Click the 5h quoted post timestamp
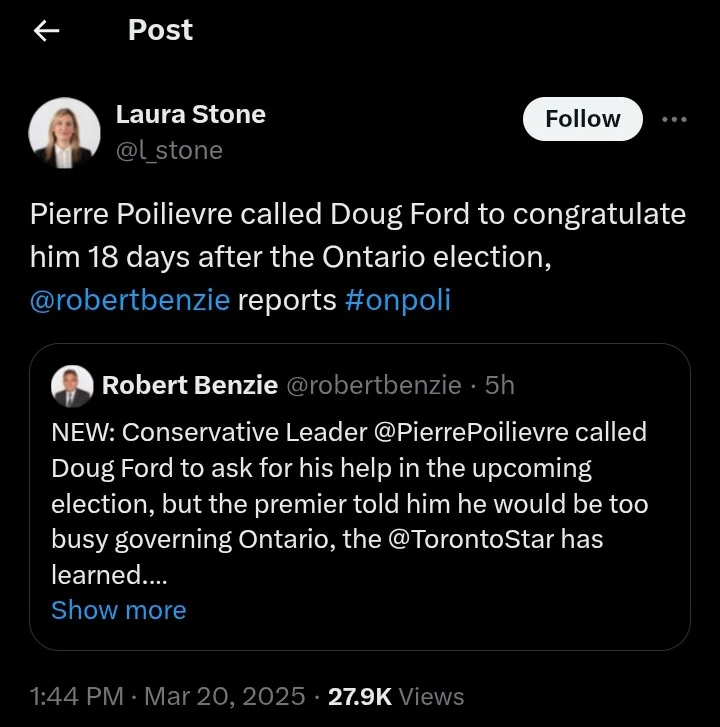Image resolution: width=720 pixels, height=727 pixels. (499, 385)
